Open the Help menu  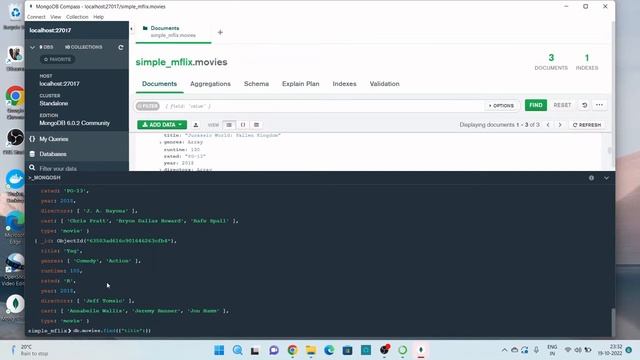pos(98,17)
